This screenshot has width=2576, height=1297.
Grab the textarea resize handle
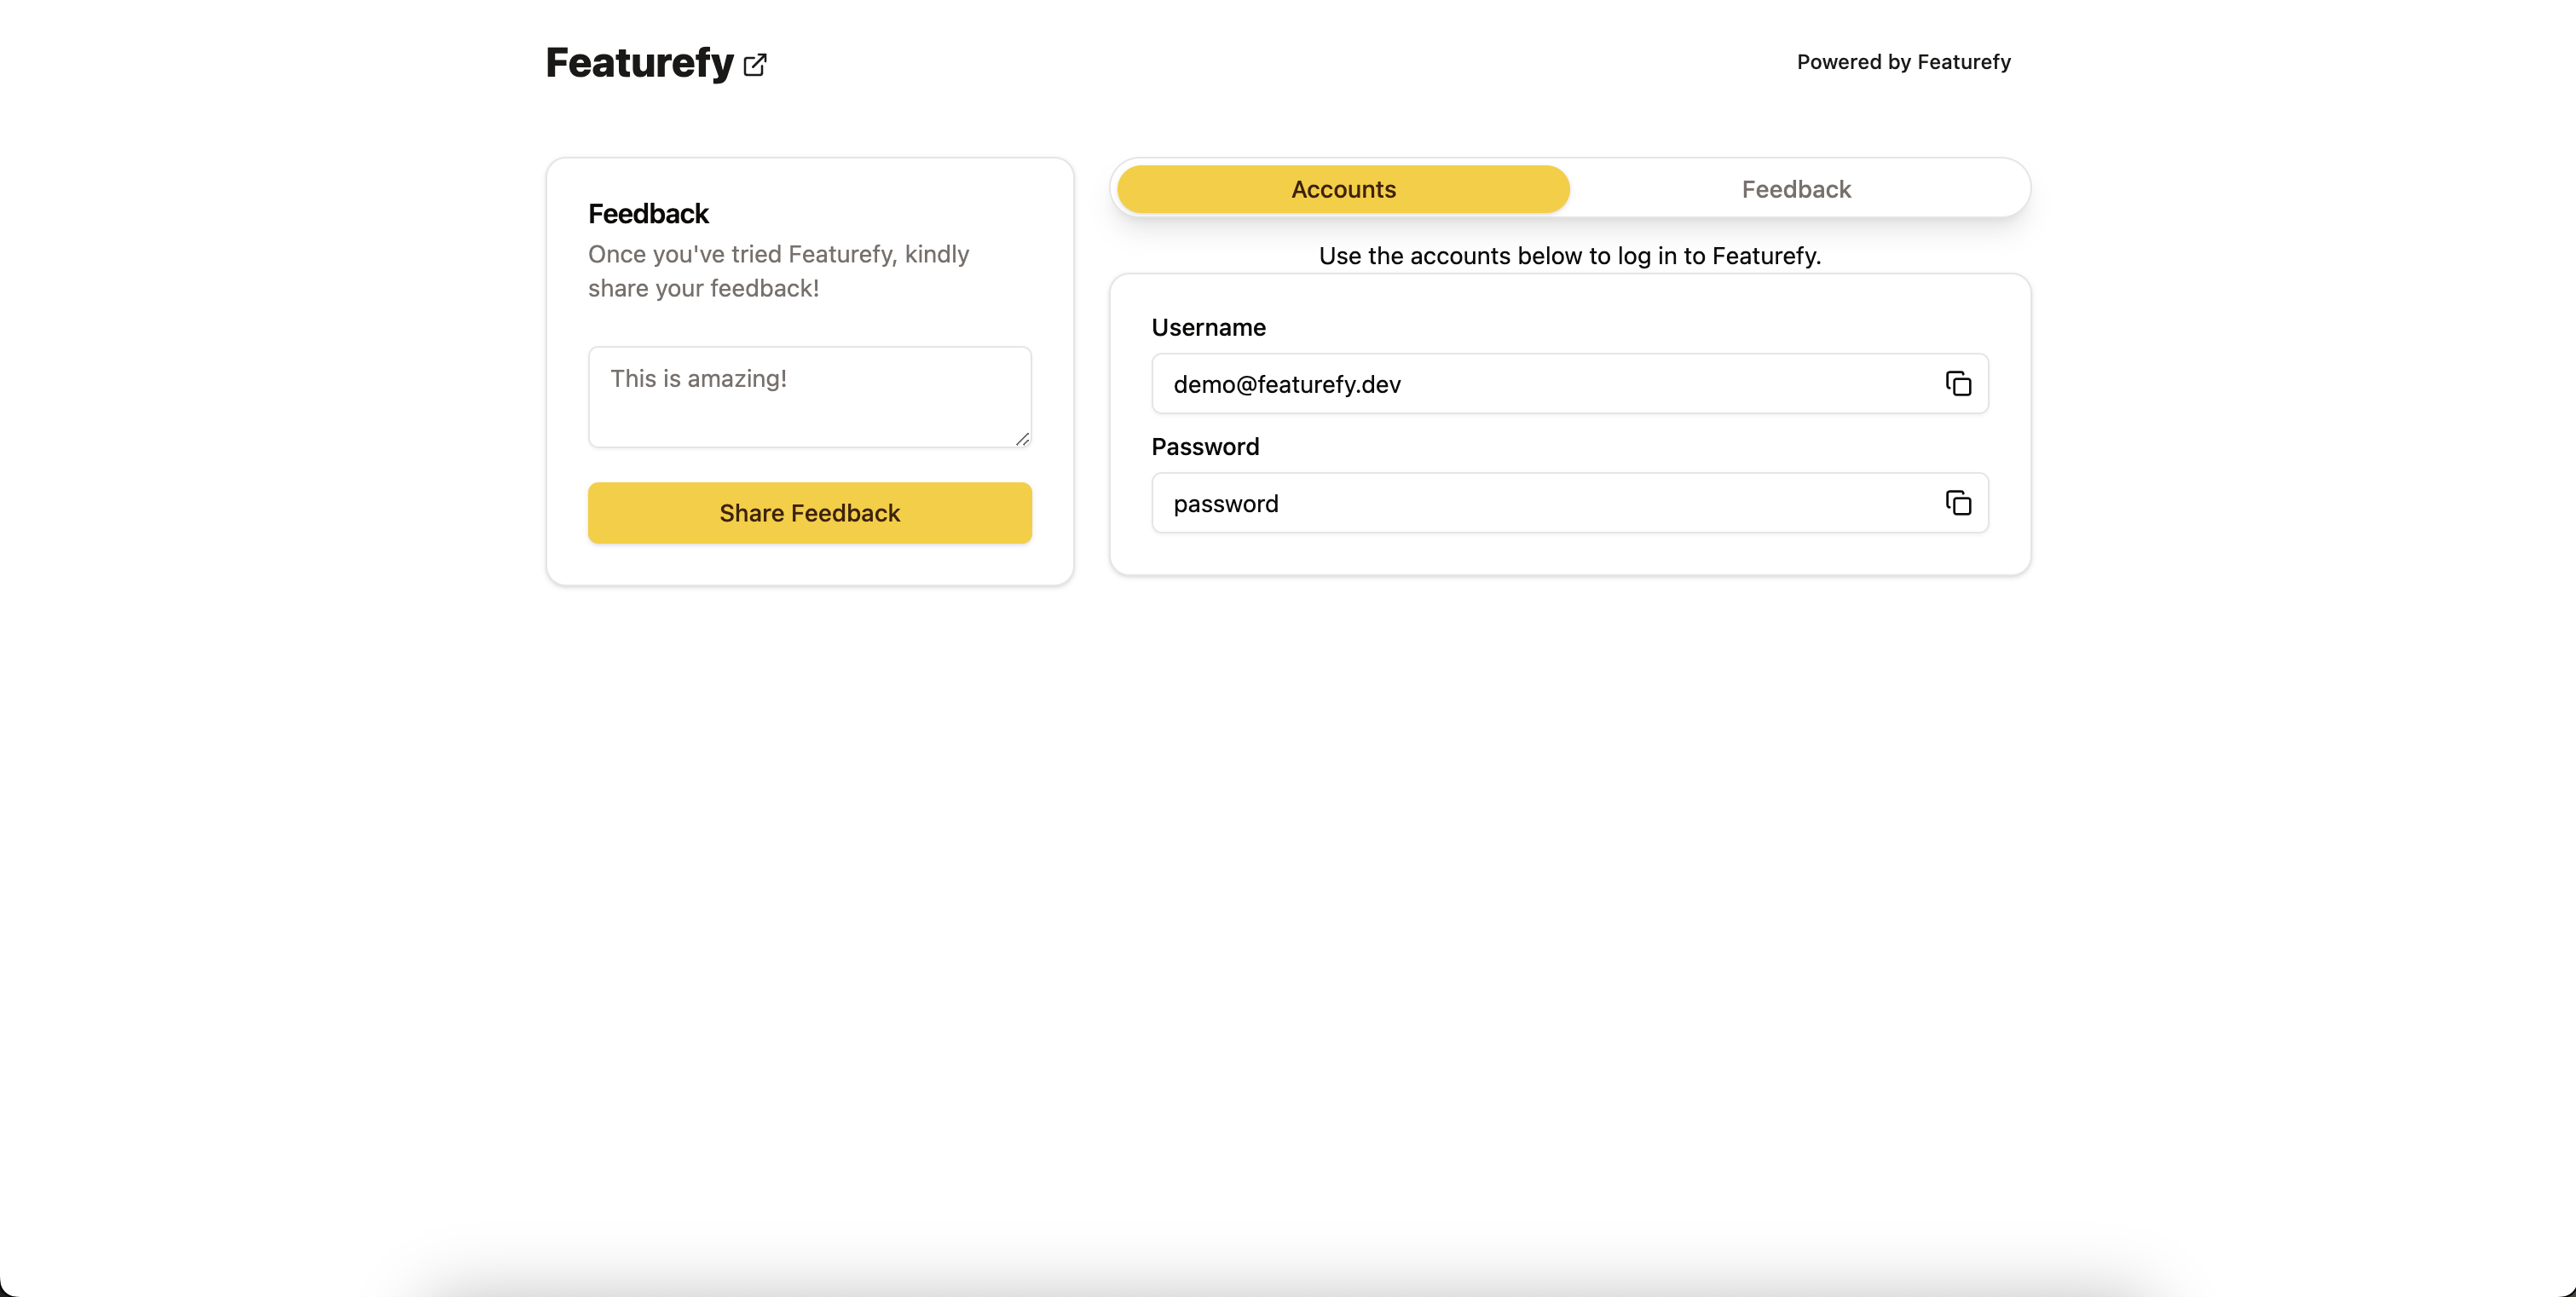[1022, 439]
